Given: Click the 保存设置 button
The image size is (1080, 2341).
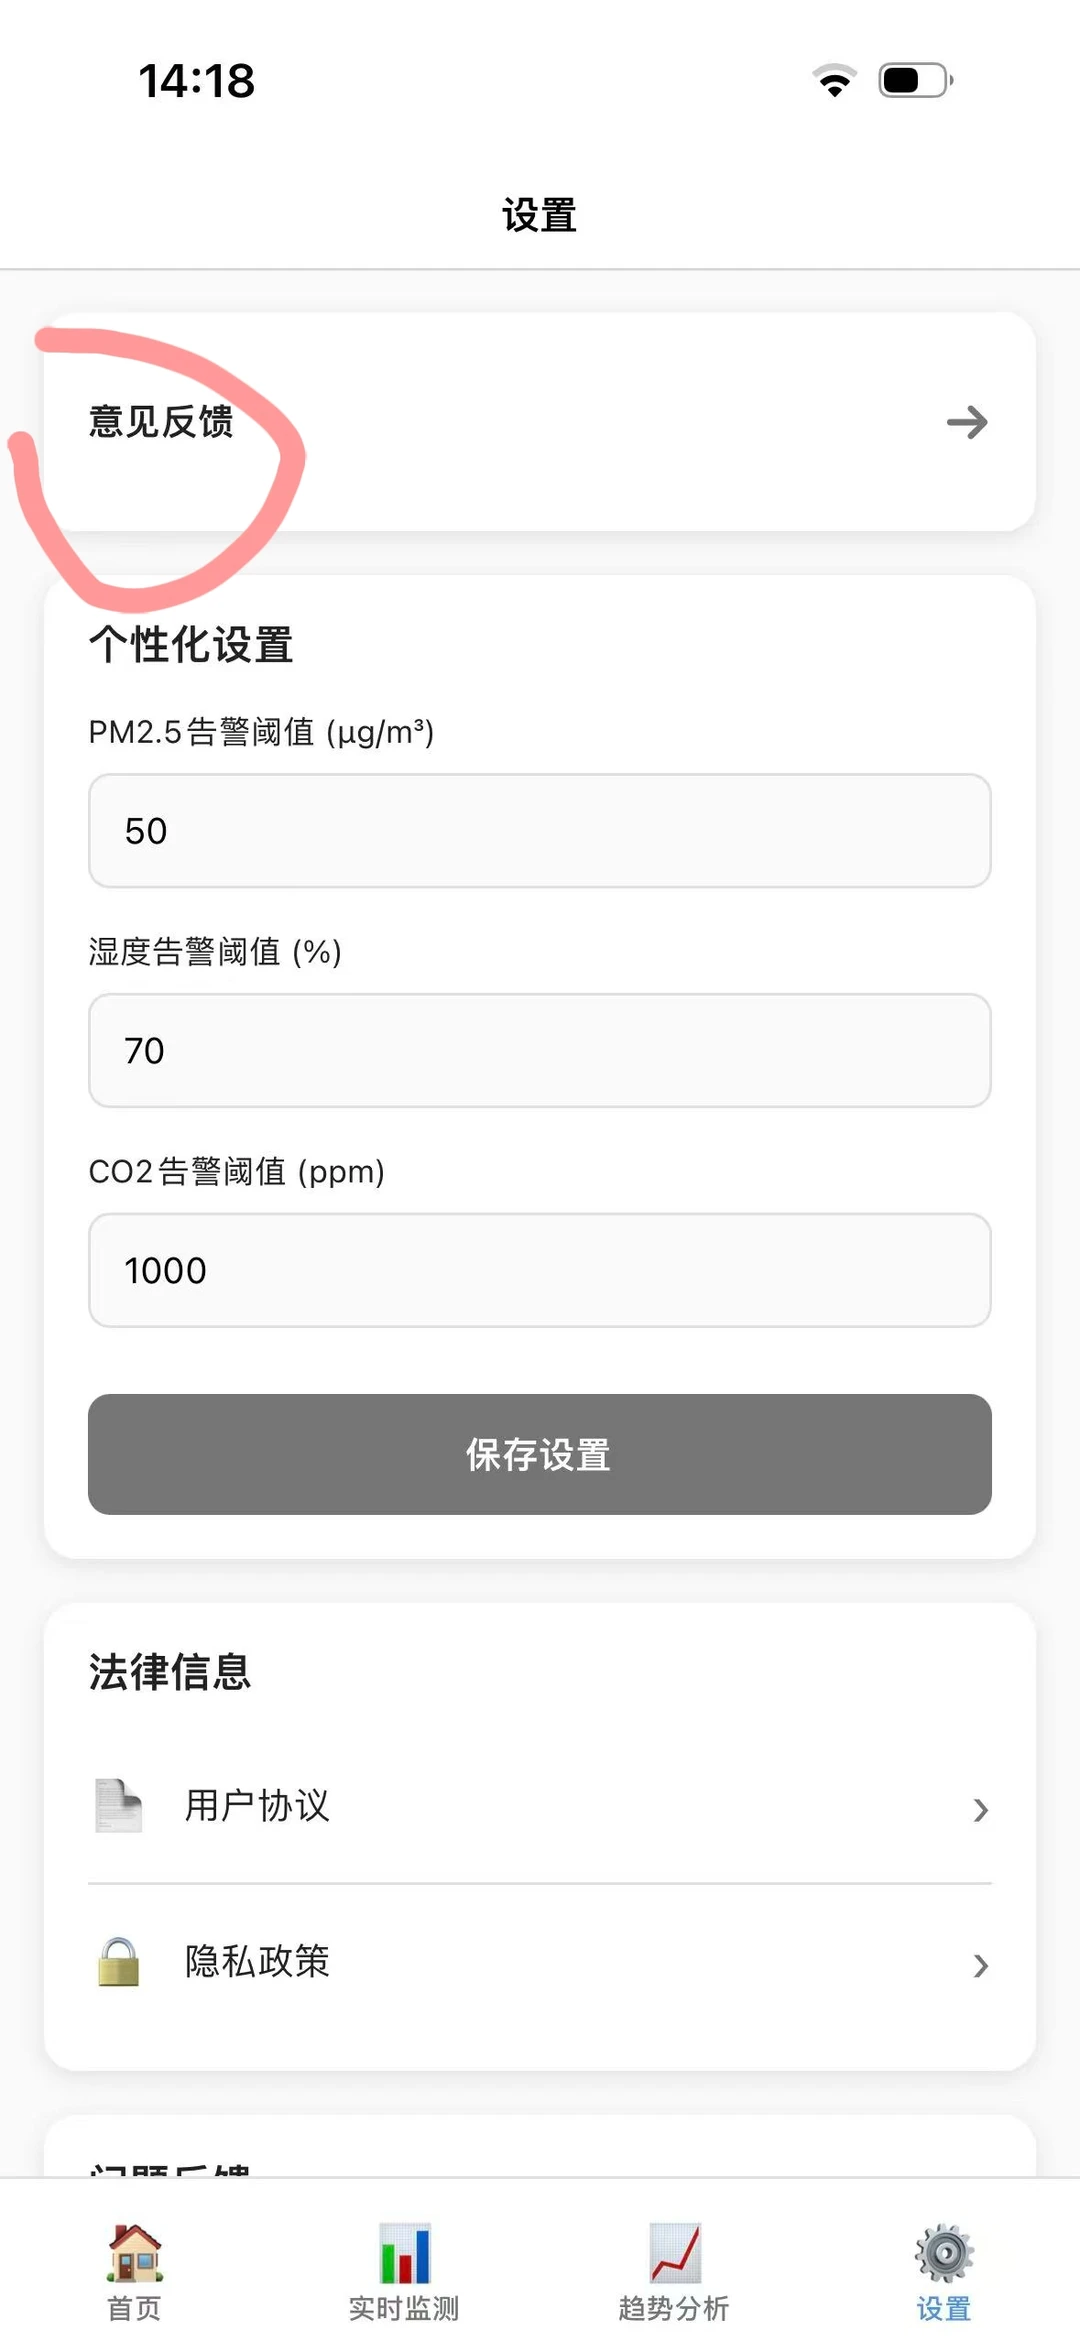Looking at the screenshot, I should point(540,1454).
